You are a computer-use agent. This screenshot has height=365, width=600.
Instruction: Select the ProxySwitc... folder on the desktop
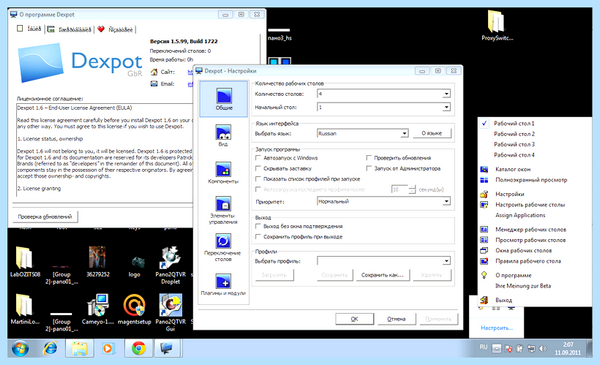(497, 25)
